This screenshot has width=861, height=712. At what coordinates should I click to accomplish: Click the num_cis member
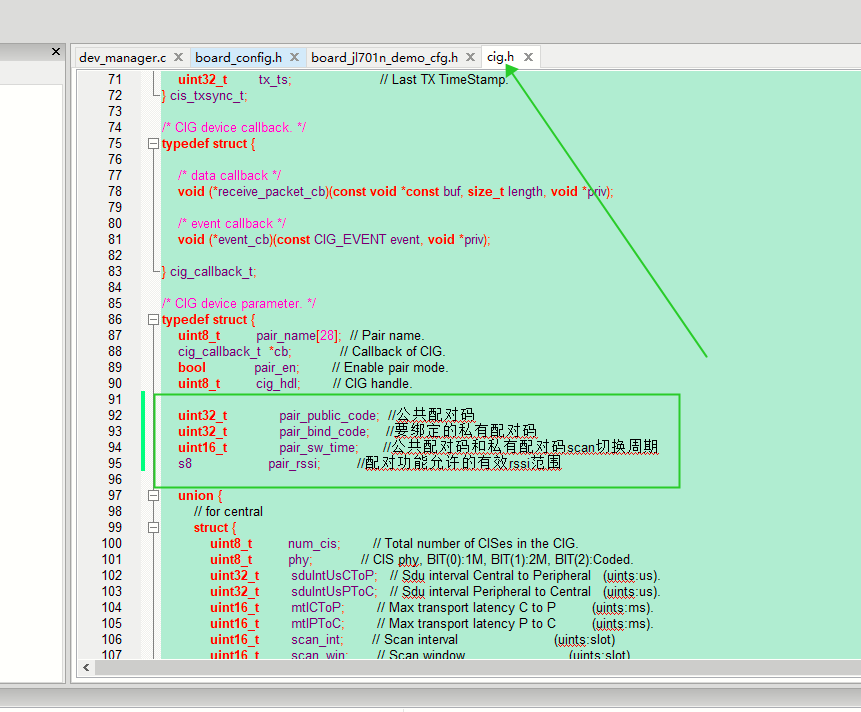[314, 544]
